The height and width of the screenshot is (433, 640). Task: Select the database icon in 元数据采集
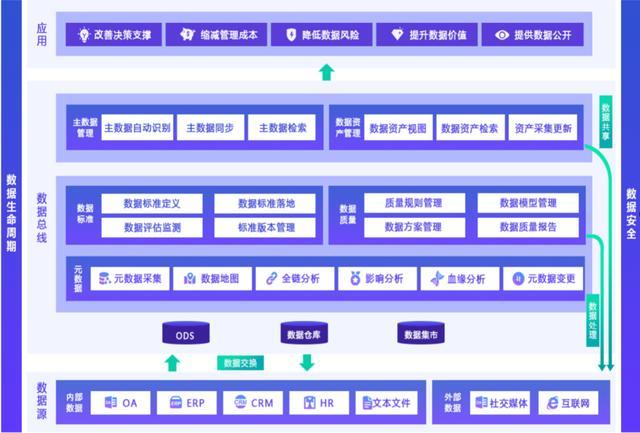104,279
